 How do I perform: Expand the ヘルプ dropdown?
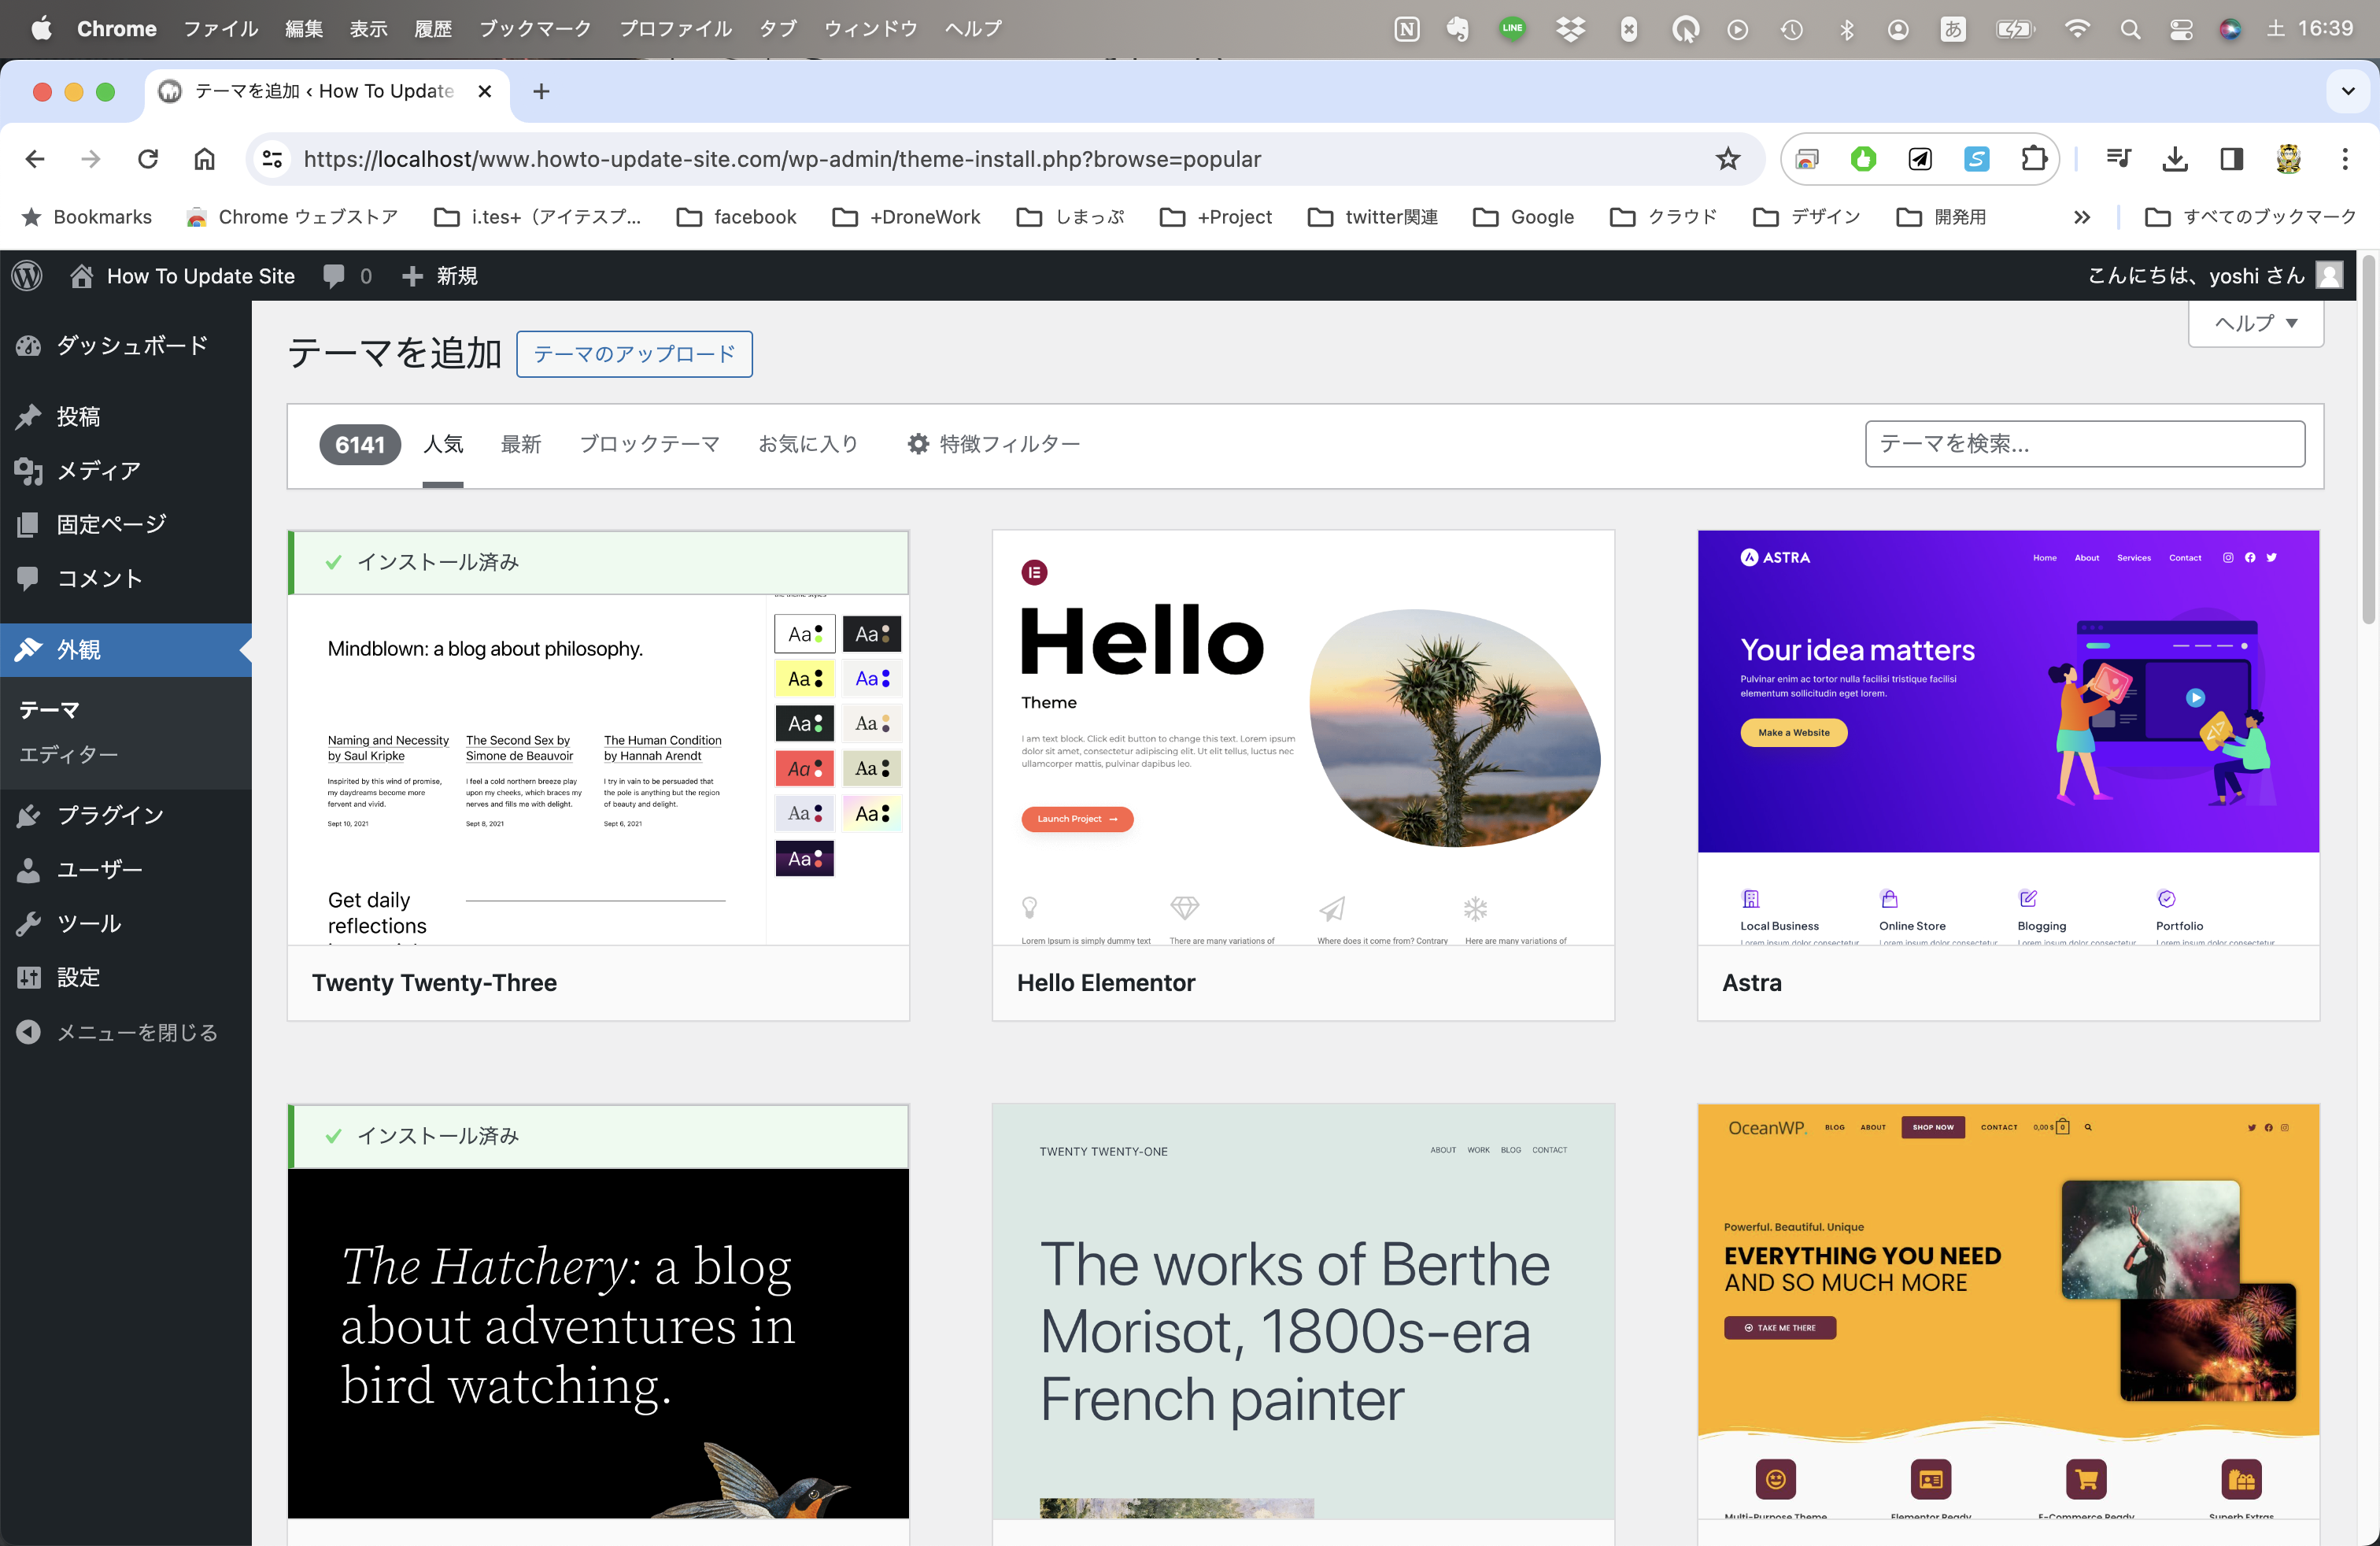[2256, 323]
